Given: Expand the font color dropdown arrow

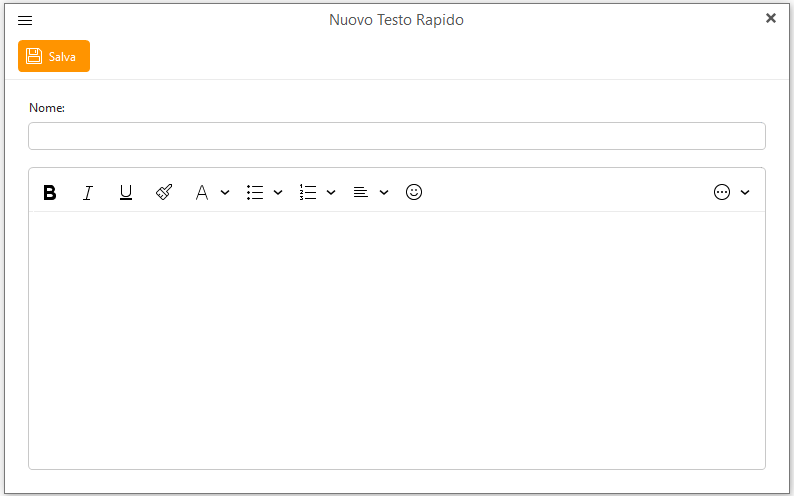Looking at the screenshot, I should 225,193.
